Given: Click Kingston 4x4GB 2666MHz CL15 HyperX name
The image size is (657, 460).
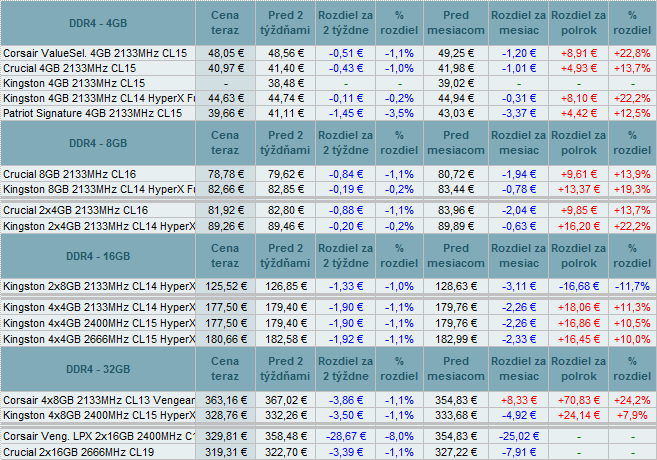Looking at the screenshot, I should pyautogui.click(x=99, y=339).
